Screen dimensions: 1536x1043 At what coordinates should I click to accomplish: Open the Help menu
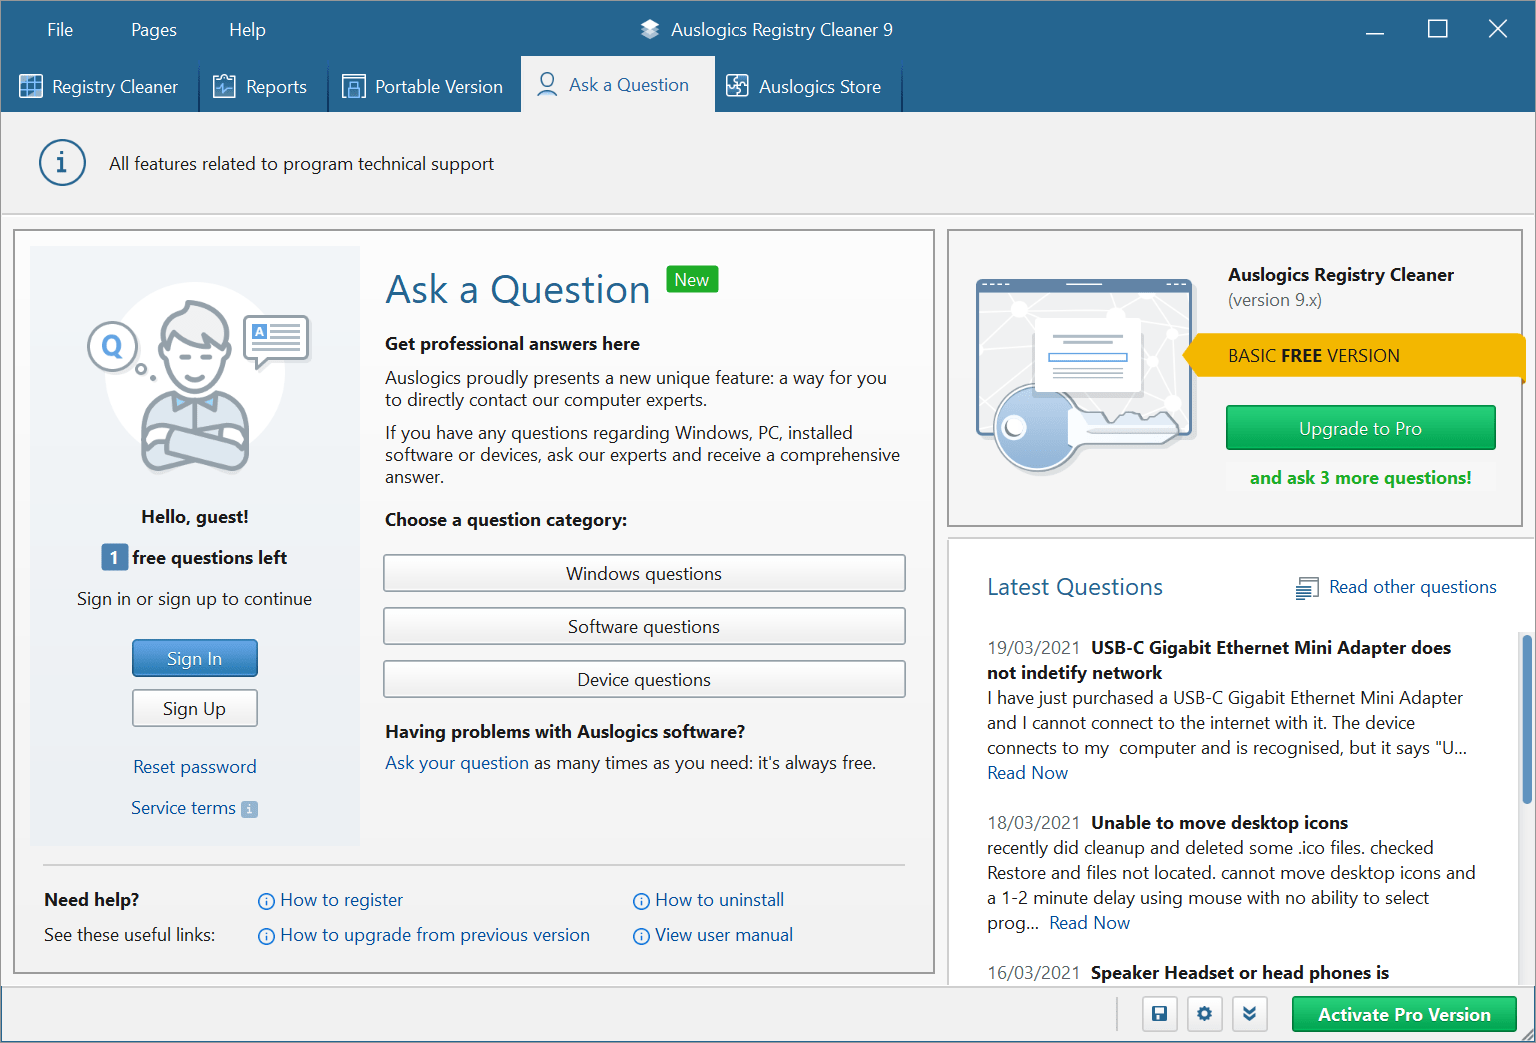247,30
